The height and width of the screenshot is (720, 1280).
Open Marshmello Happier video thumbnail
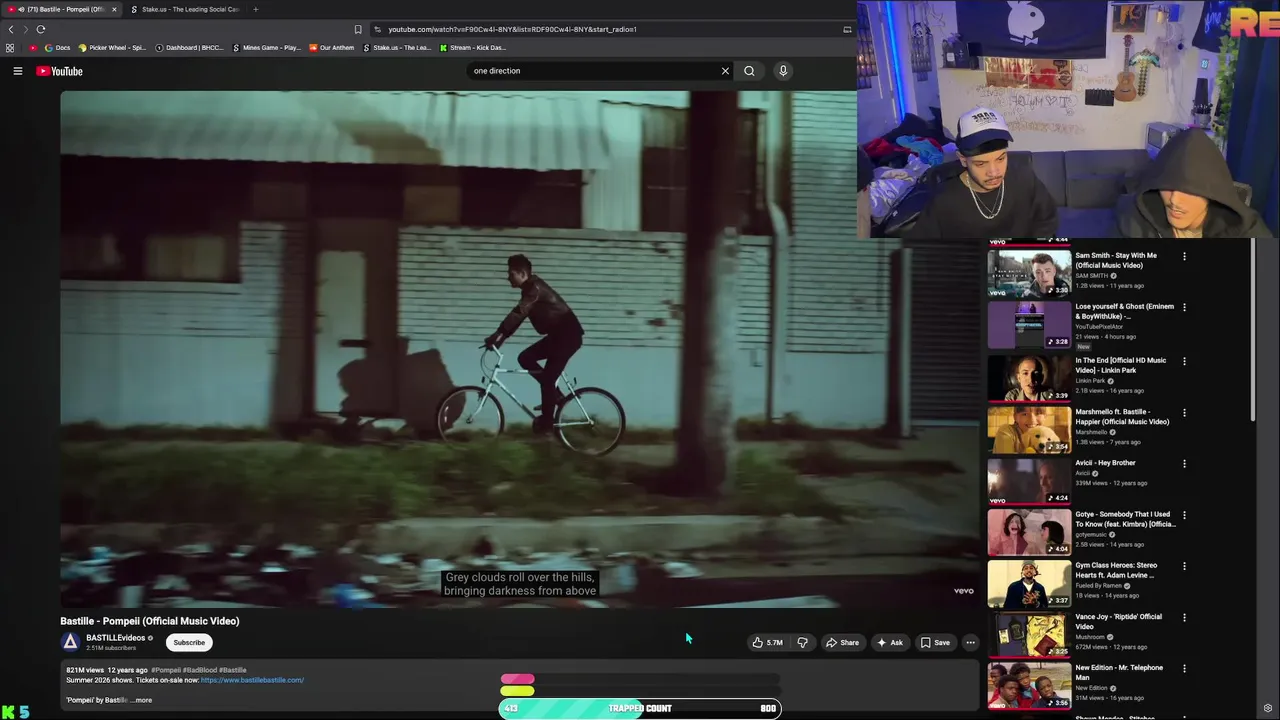pyautogui.click(x=1029, y=429)
